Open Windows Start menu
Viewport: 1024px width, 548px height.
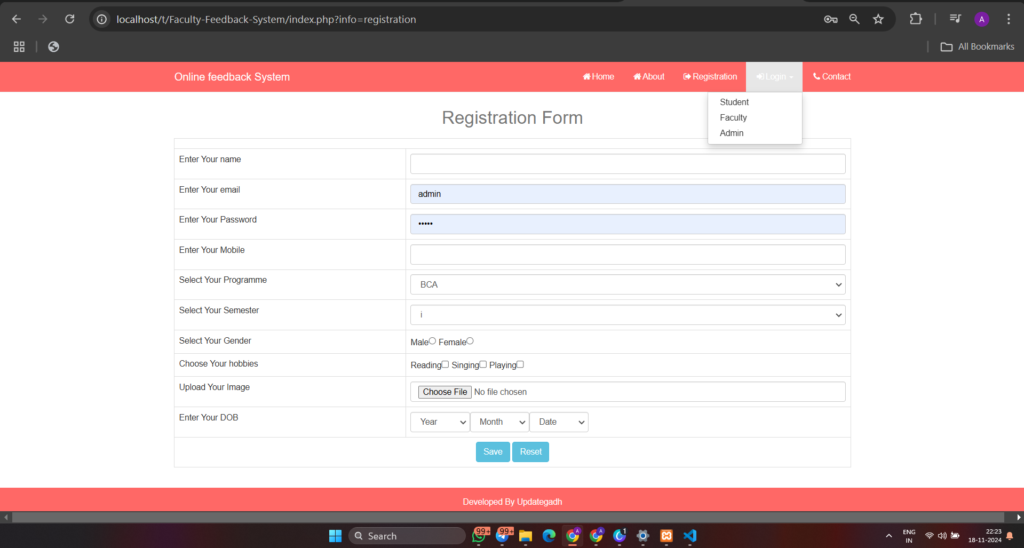tap(335, 536)
